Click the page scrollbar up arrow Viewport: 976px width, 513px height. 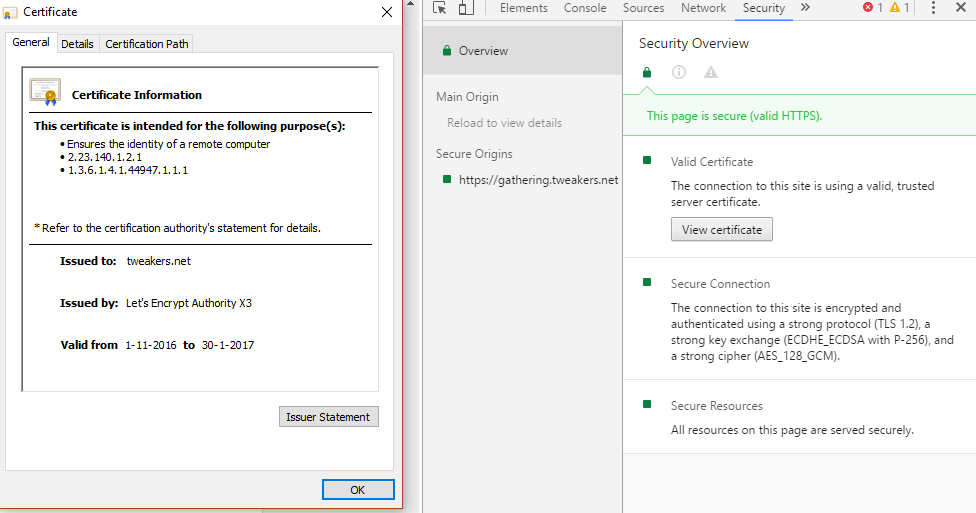[x=410, y=4]
